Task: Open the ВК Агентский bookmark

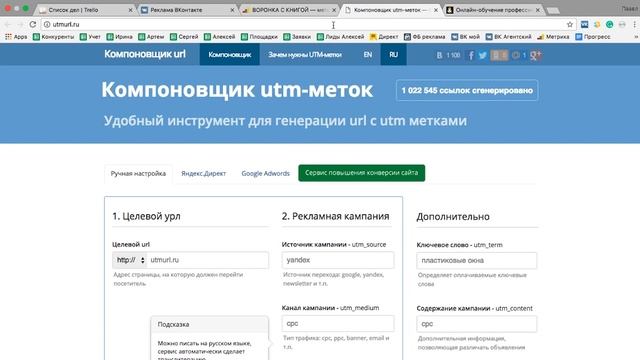Action: point(508,37)
